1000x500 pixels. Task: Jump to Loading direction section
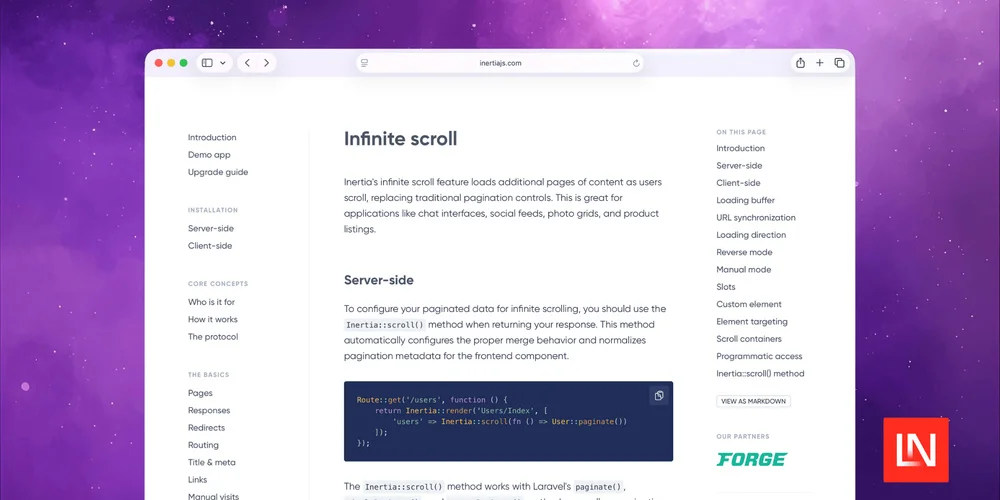[751, 235]
